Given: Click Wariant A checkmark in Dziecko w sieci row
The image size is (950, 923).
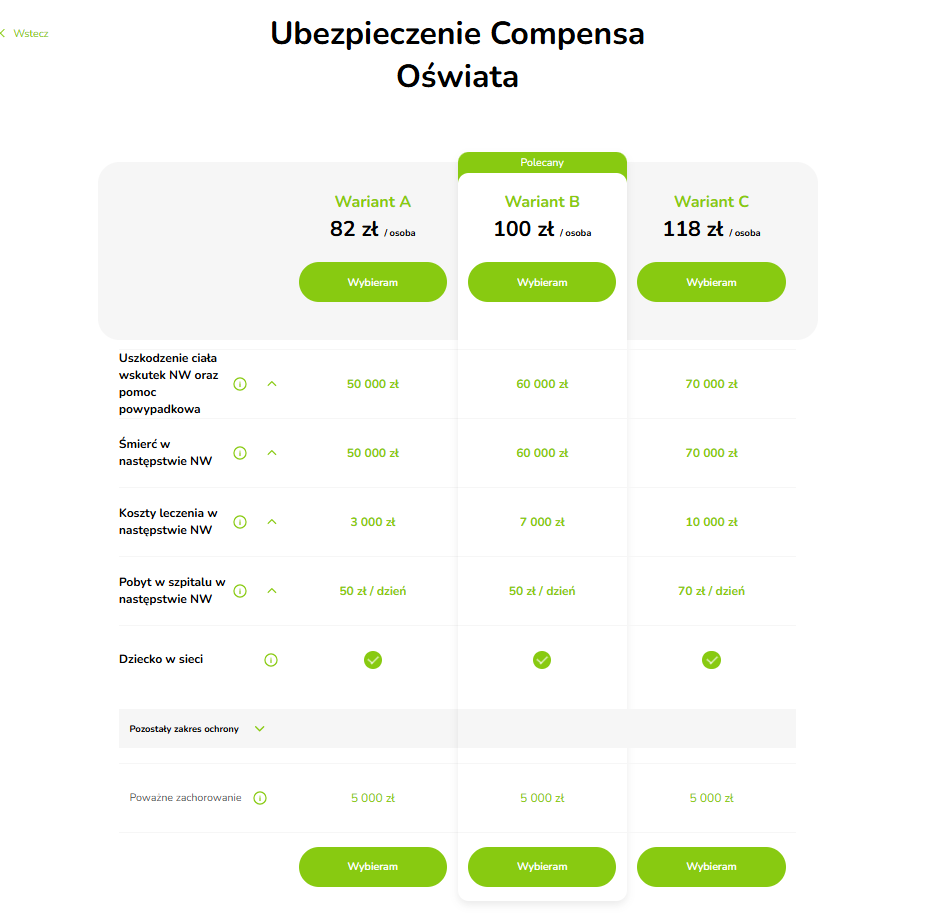Looking at the screenshot, I should coord(373,660).
